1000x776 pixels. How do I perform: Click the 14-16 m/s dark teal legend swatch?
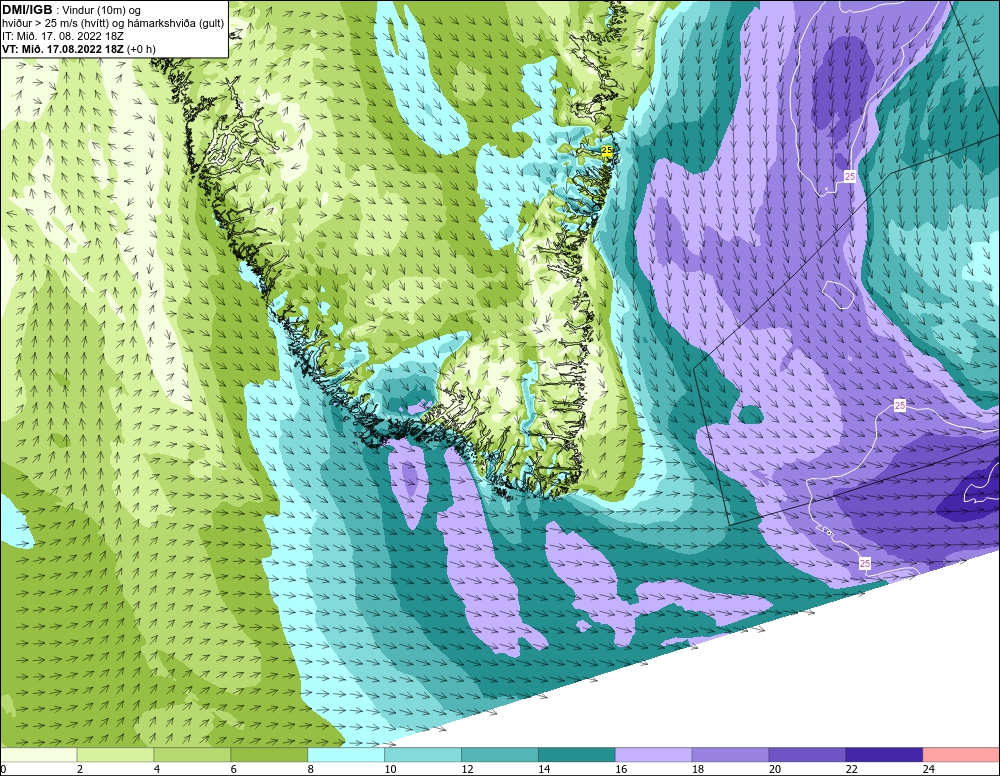[577, 755]
